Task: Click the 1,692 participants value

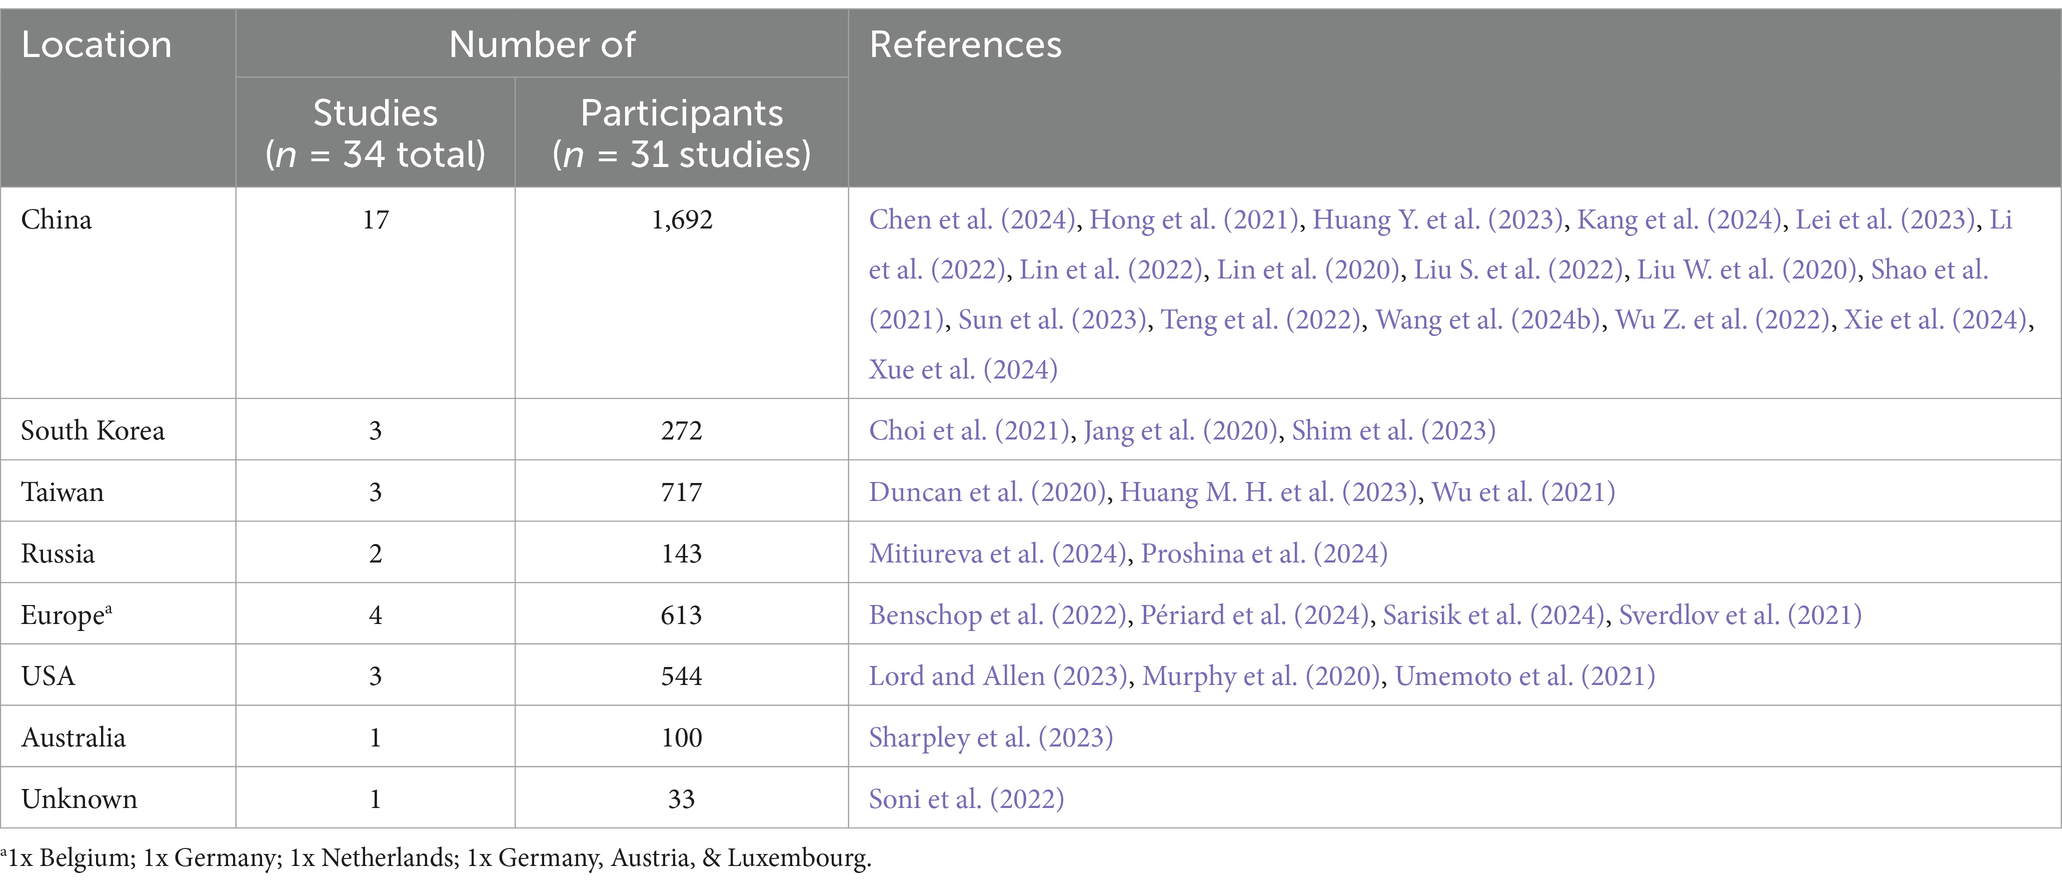Action: pos(682,220)
